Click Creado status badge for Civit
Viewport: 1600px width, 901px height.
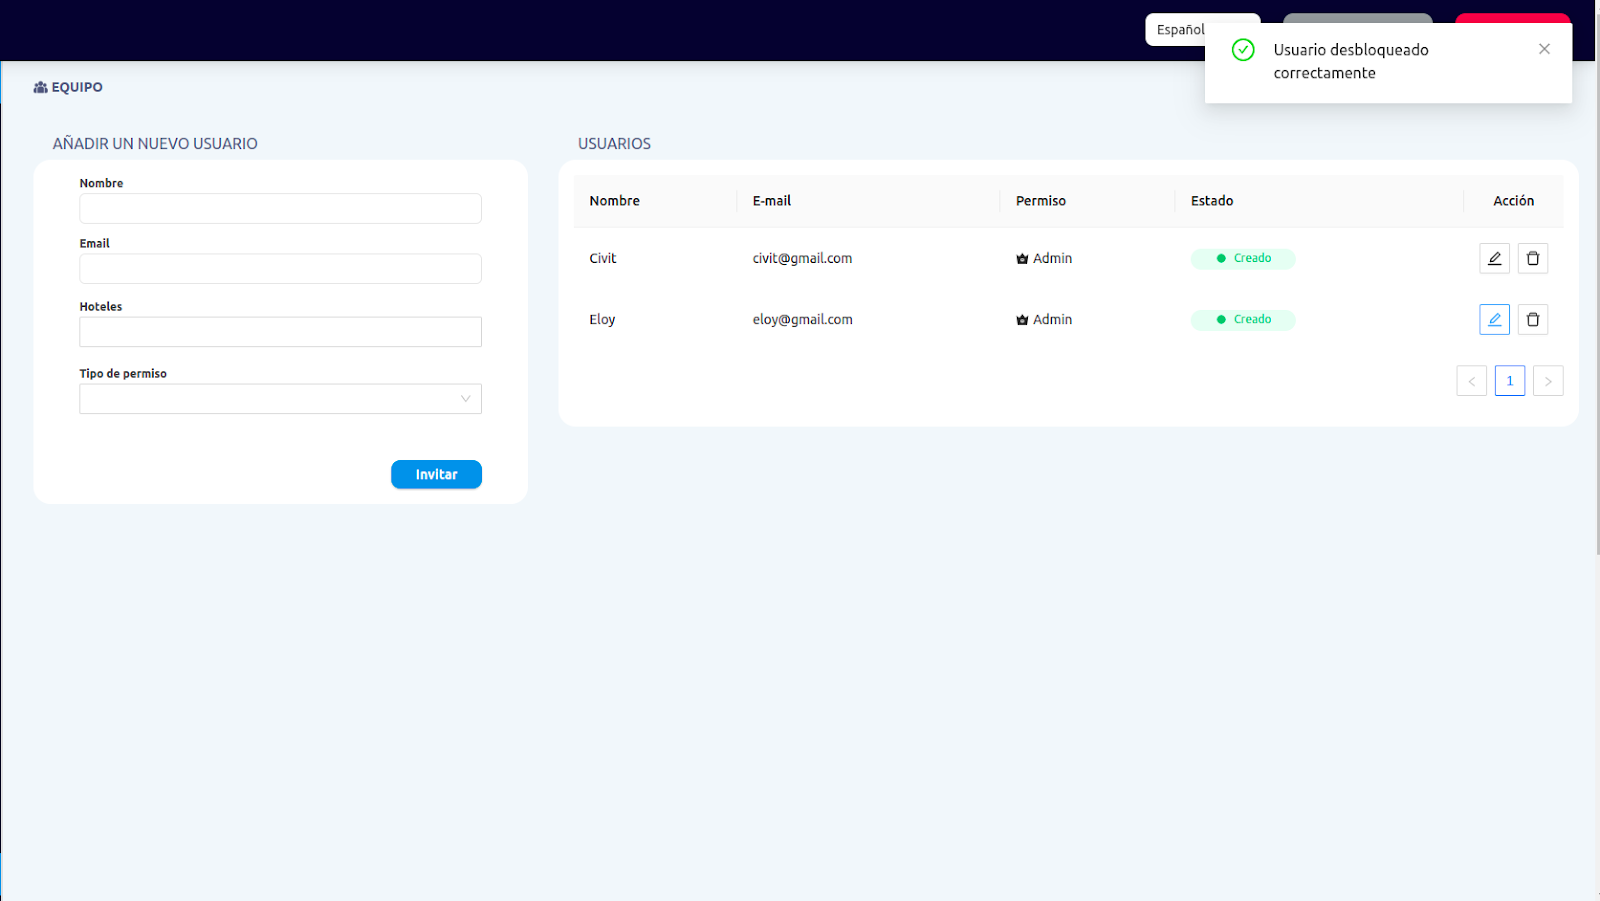click(1243, 258)
